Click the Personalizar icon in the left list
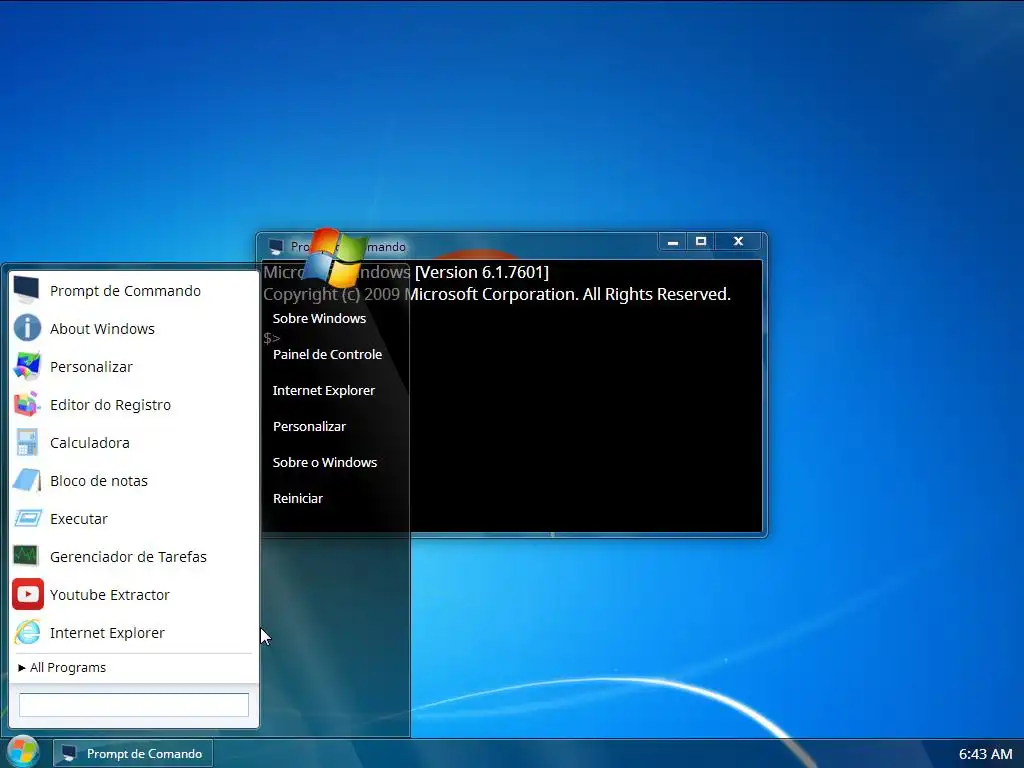 pyautogui.click(x=27, y=366)
